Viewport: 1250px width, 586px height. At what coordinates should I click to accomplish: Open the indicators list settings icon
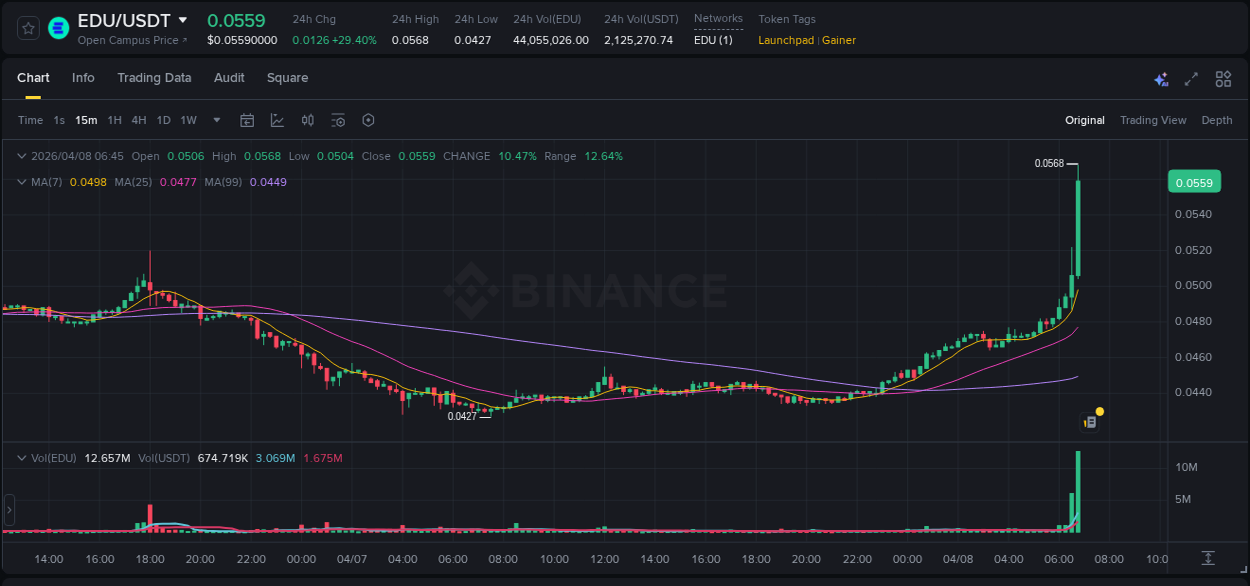pos(338,120)
